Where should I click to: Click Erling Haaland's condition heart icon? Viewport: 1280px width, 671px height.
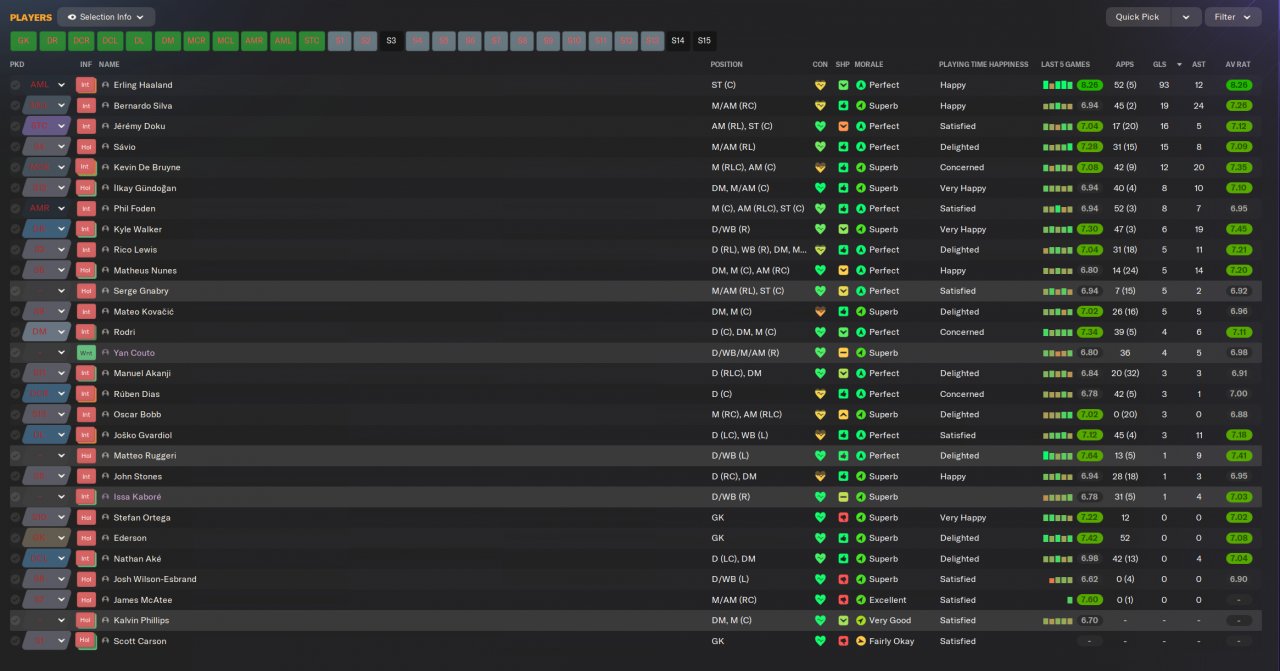pyautogui.click(x=820, y=85)
